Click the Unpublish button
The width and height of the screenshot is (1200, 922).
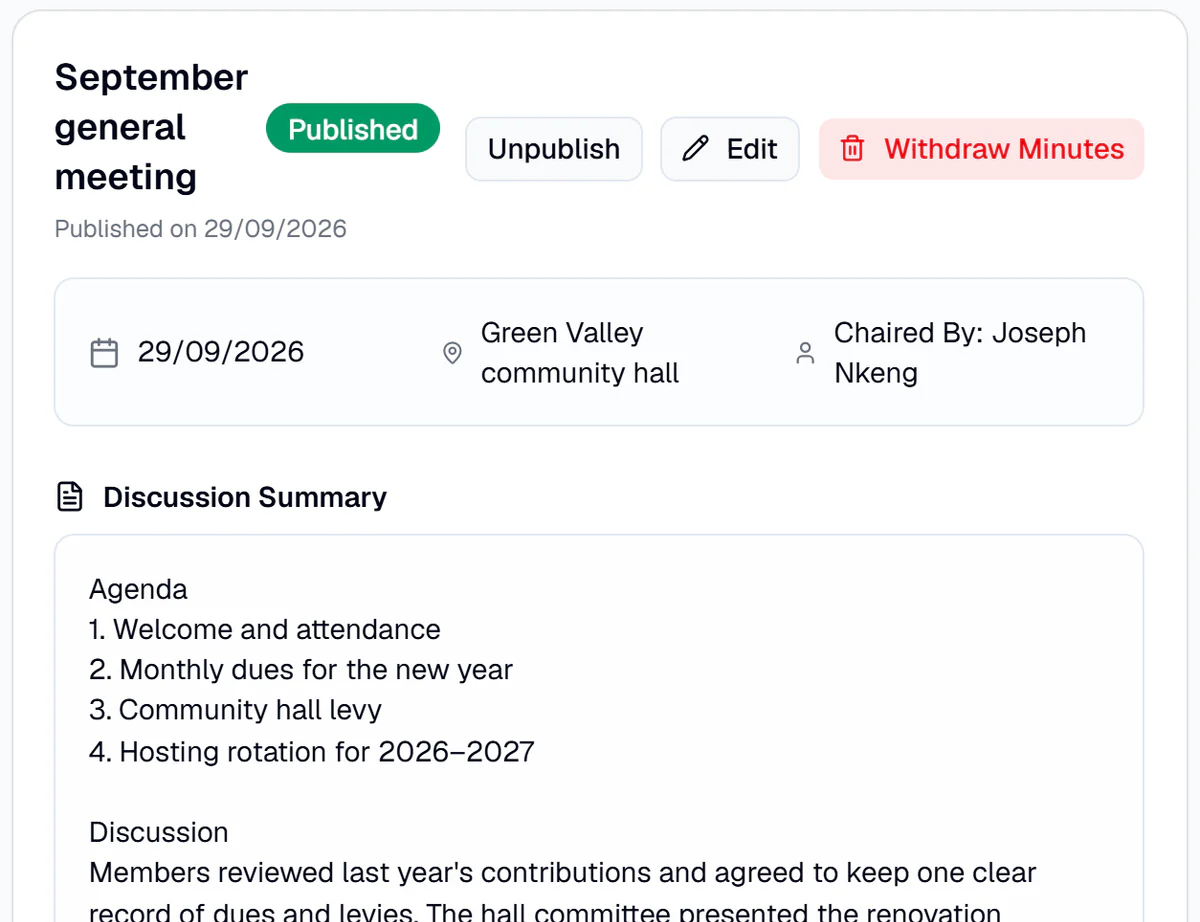click(x=554, y=149)
